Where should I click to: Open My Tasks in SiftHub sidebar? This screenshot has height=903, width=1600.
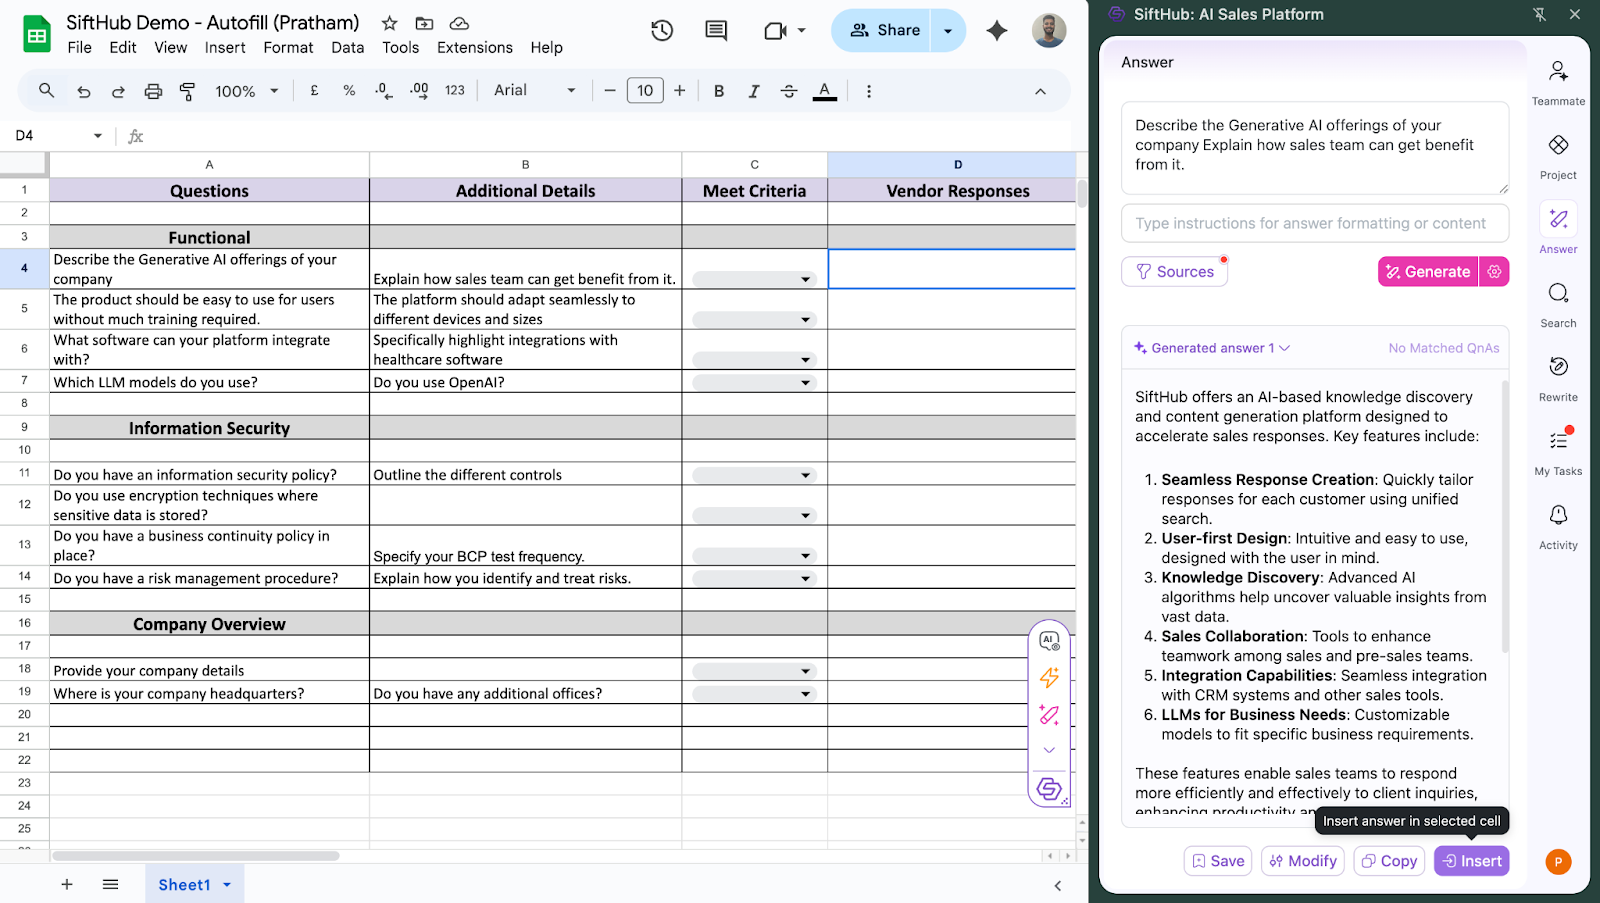1558,441
